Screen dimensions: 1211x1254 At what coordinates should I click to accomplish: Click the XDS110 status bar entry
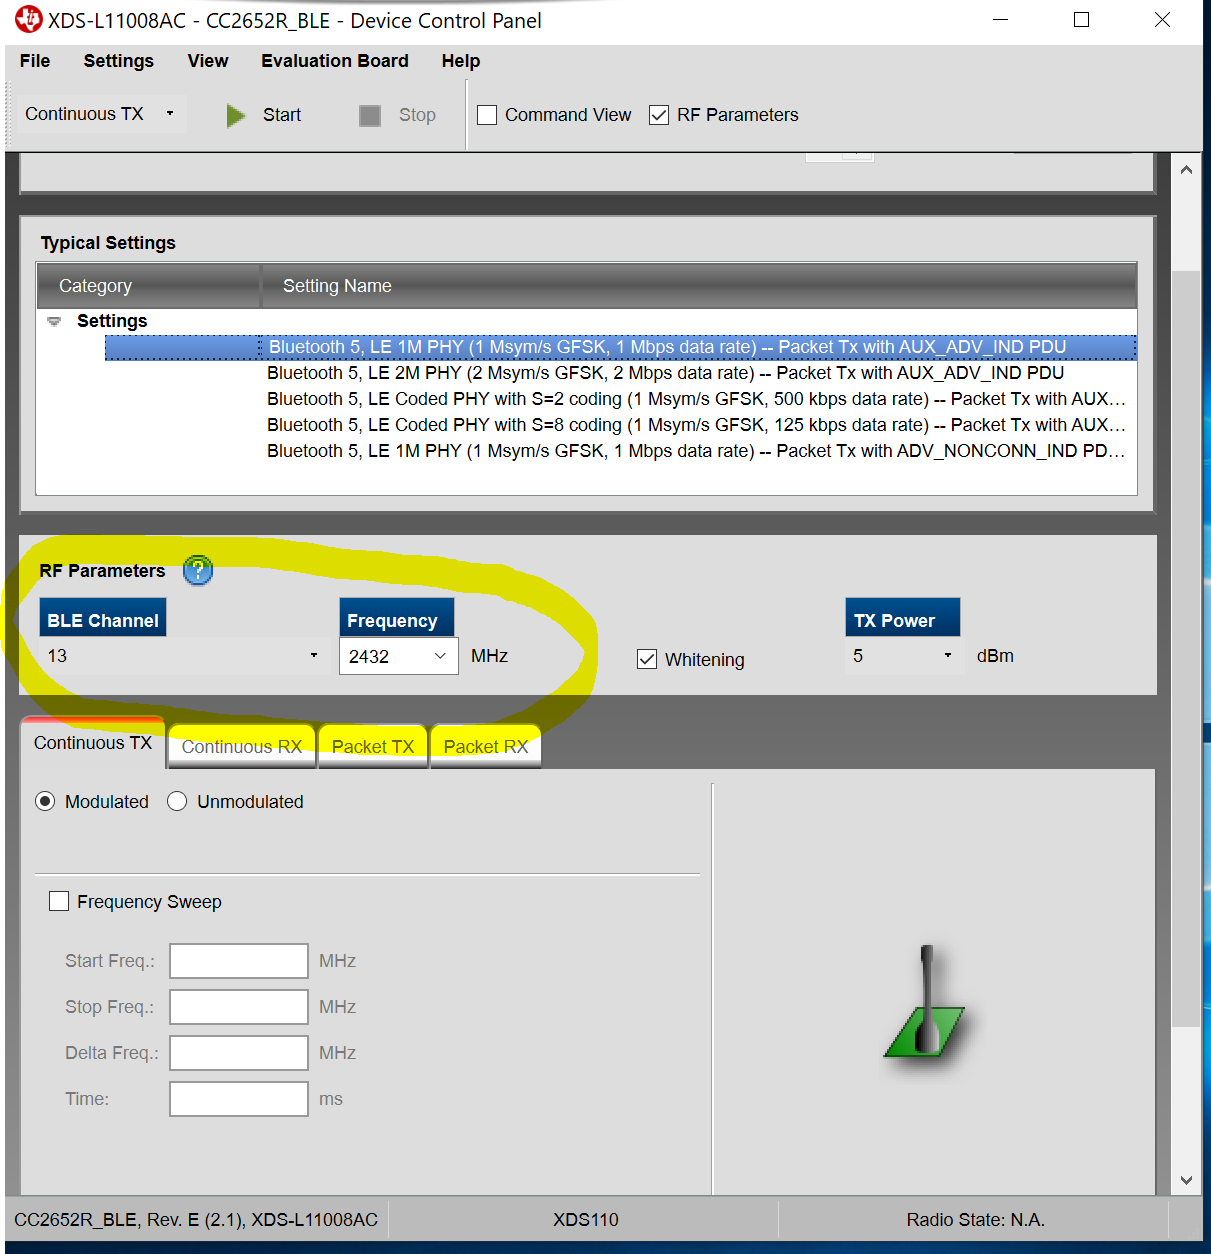(586, 1220)
